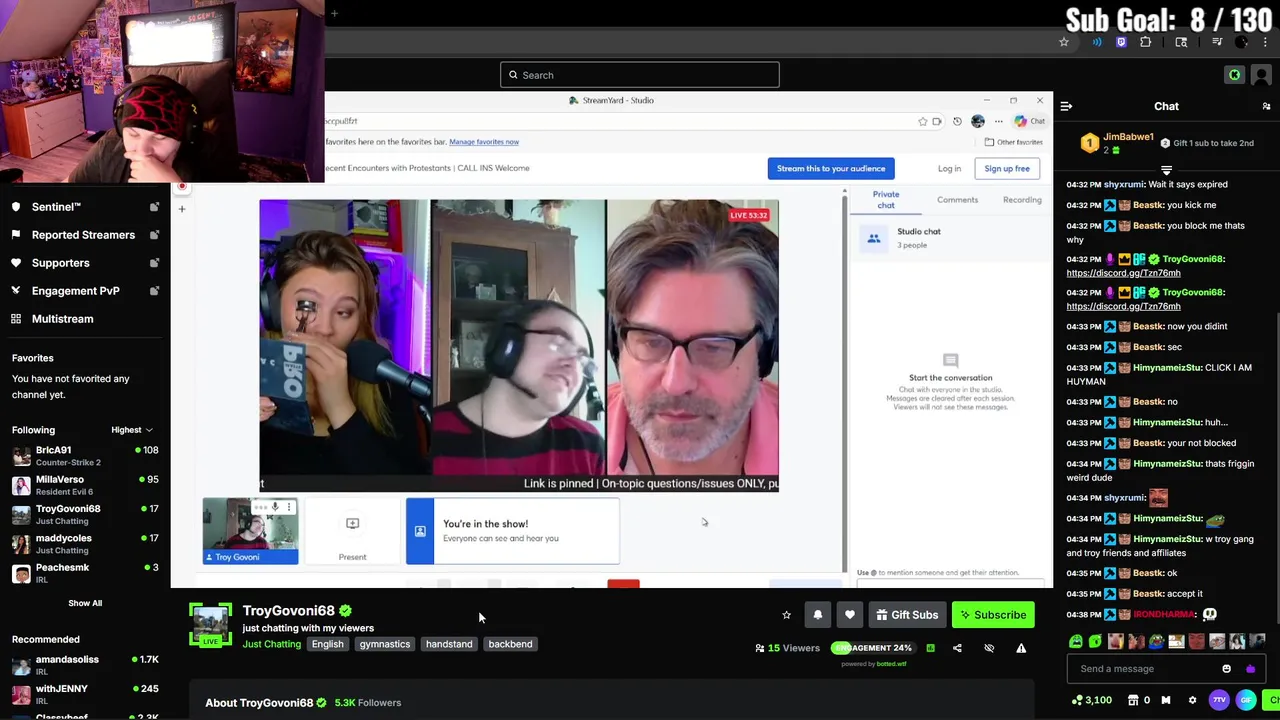Switch to Recording tab in StreamYard
This screenshot has height=720, width=1280.
click(1022, 200)
